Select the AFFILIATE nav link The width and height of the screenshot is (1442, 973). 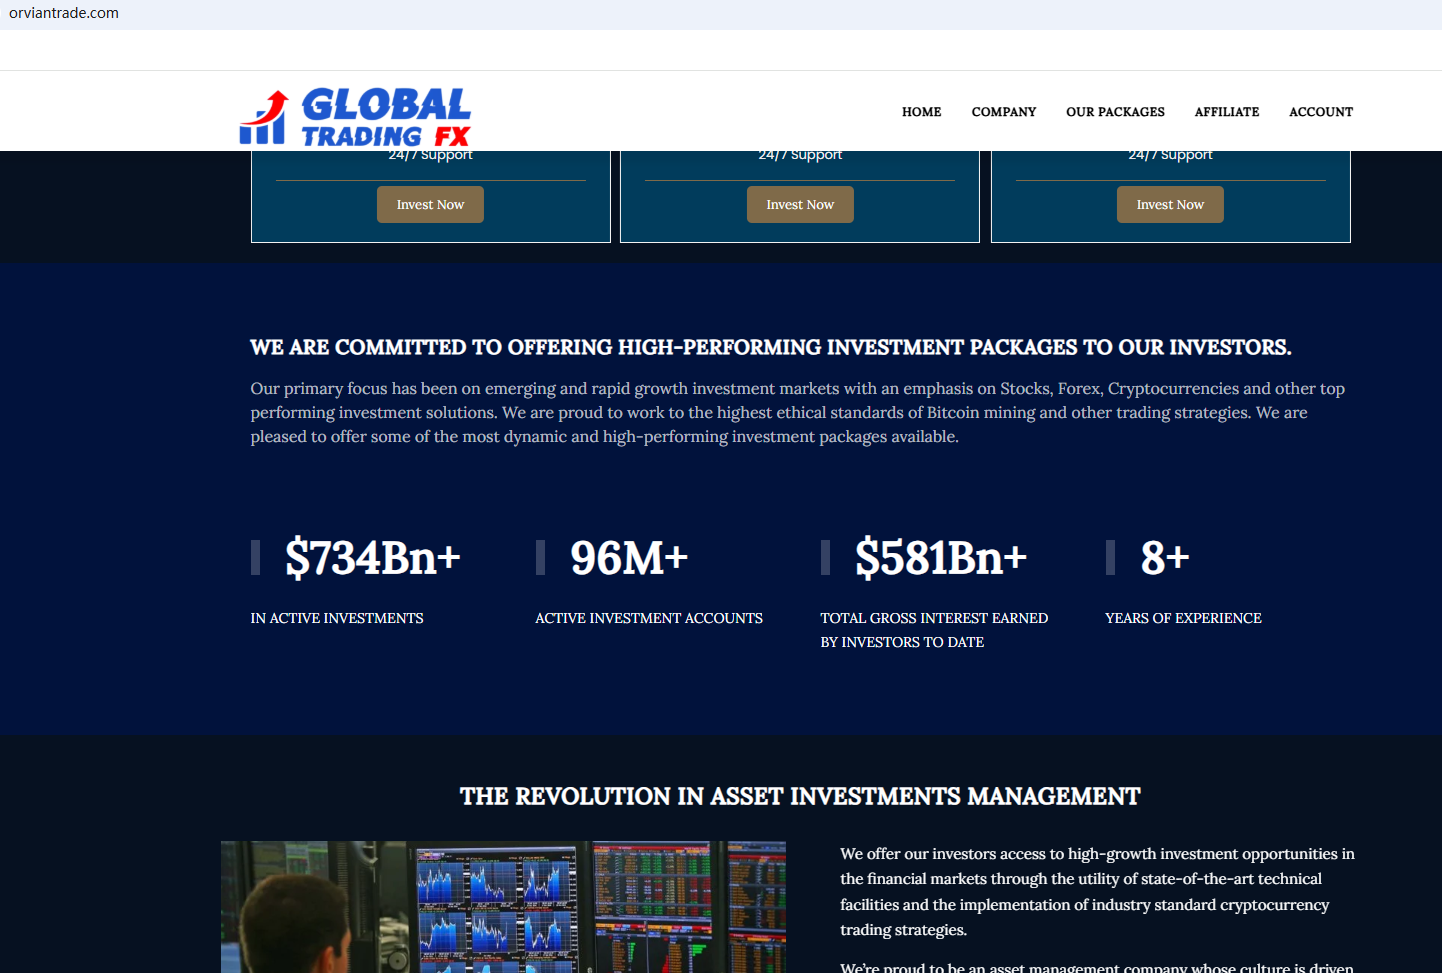click(x=1226, y=112)
